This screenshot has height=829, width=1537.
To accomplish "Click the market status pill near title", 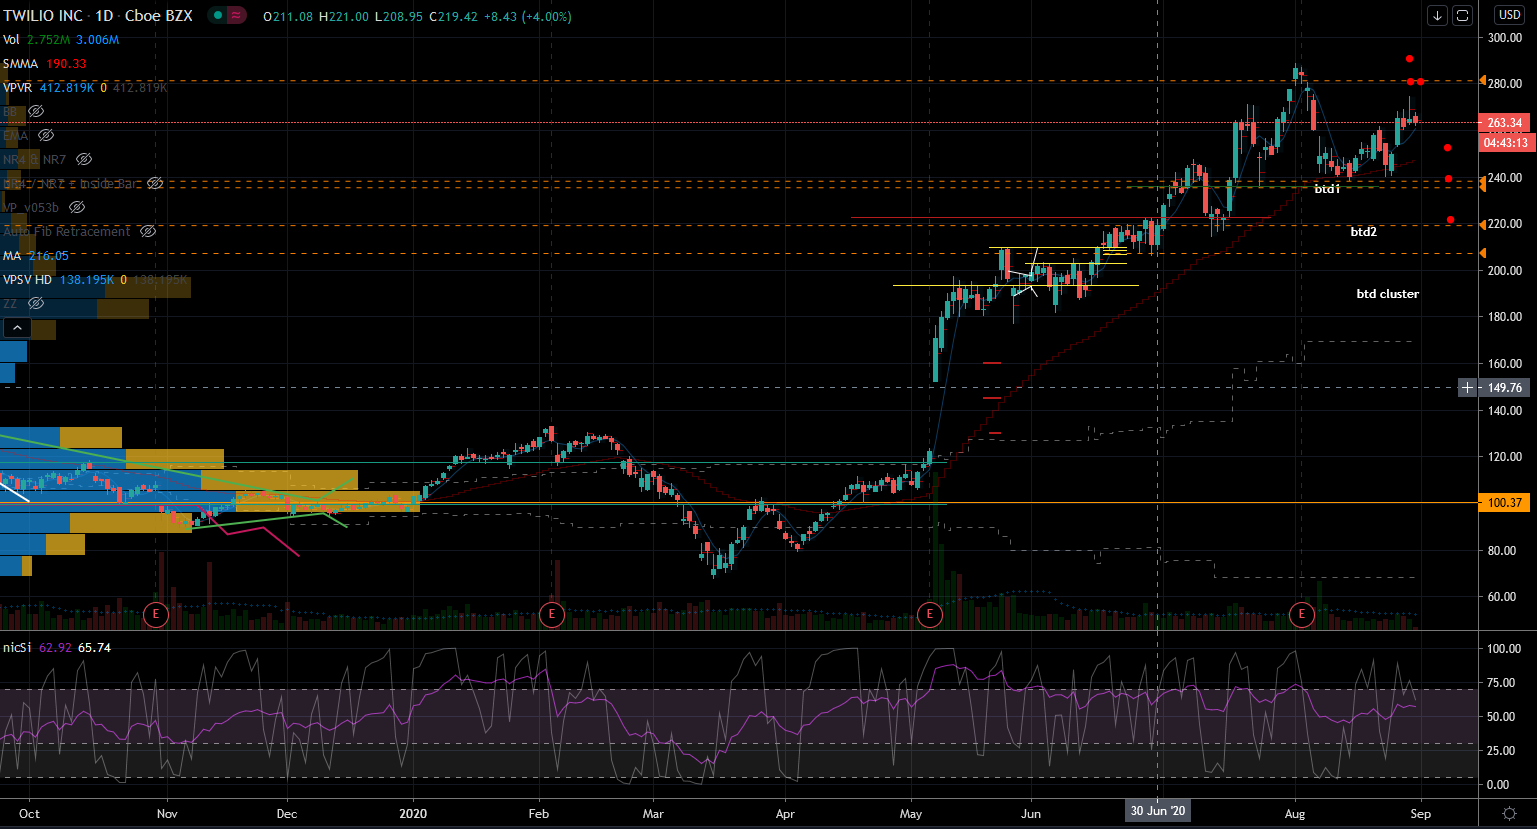I will (x=227, y=16).
